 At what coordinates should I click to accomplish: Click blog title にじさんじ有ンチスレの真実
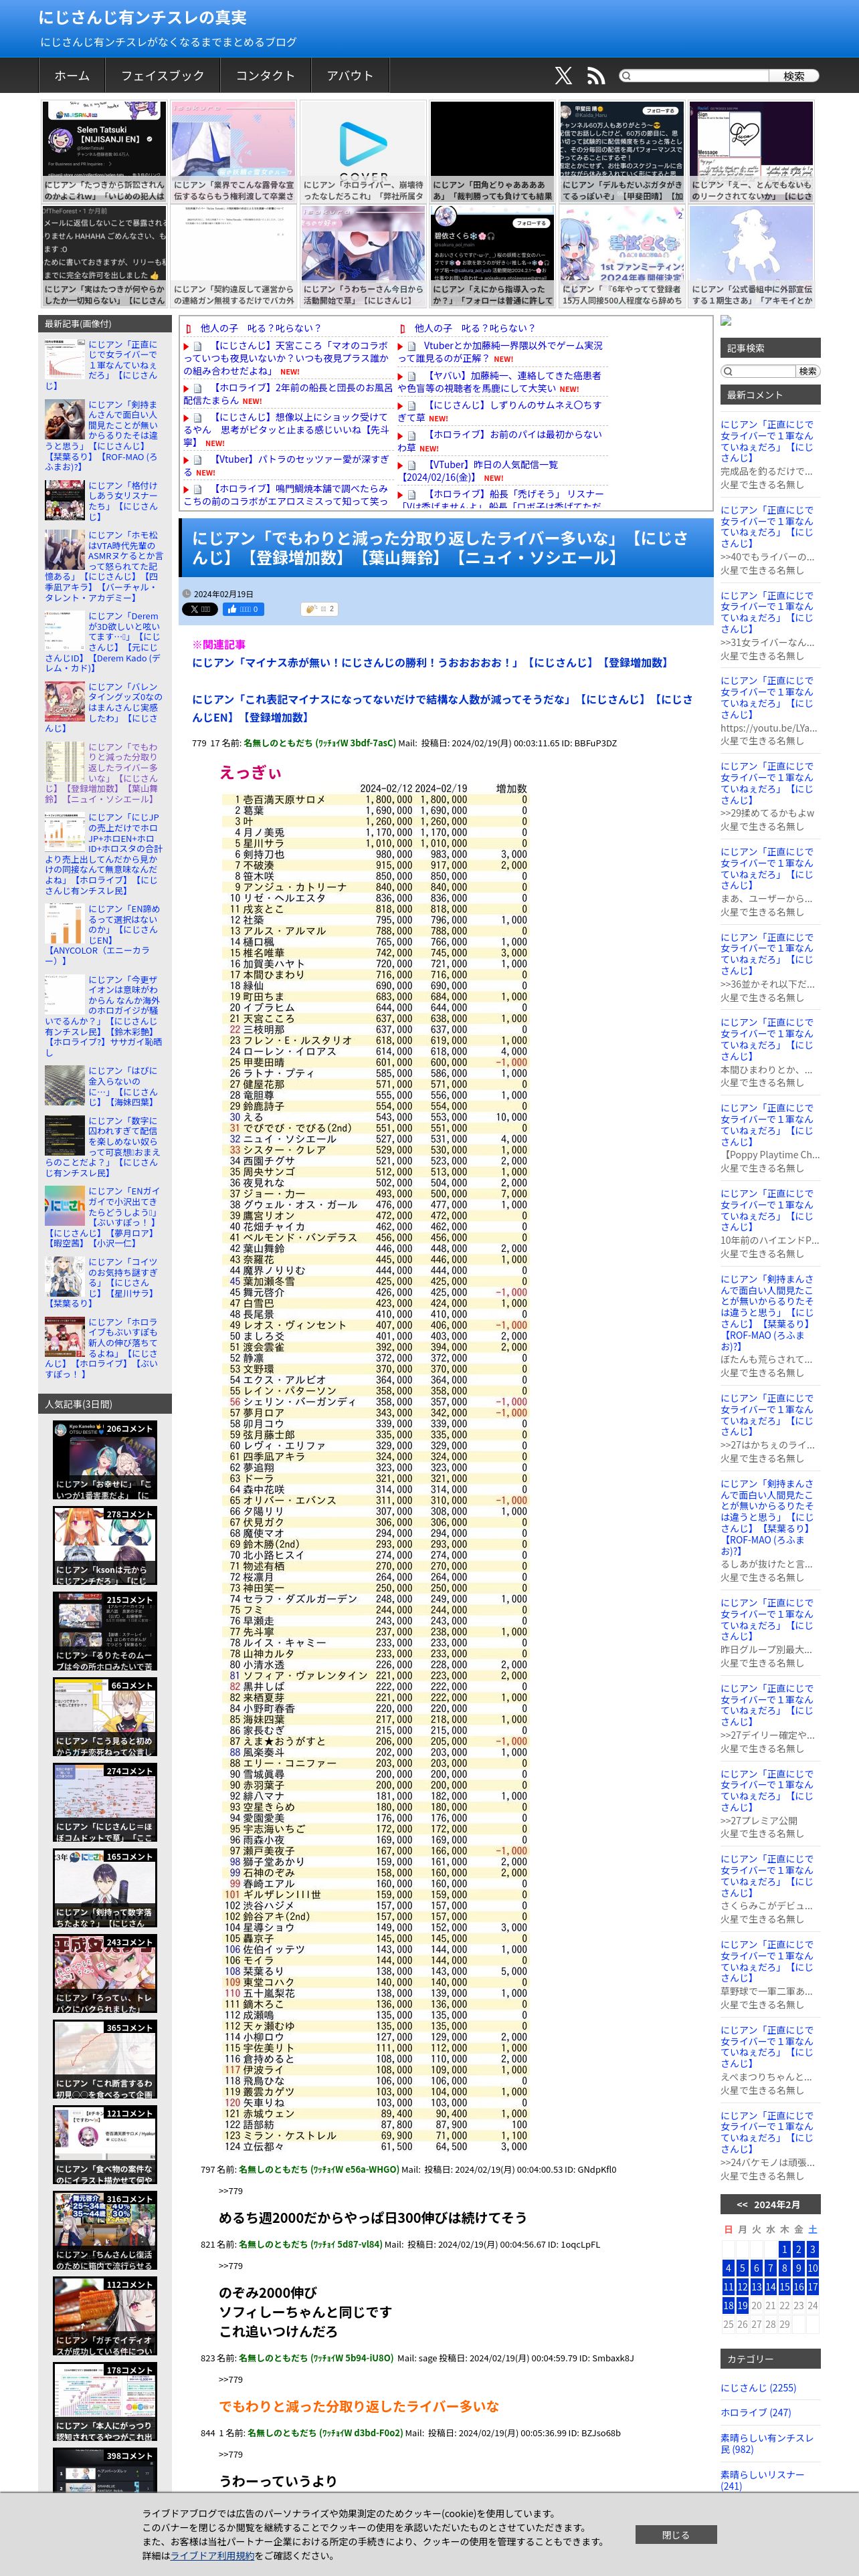[x=142, y=18]
